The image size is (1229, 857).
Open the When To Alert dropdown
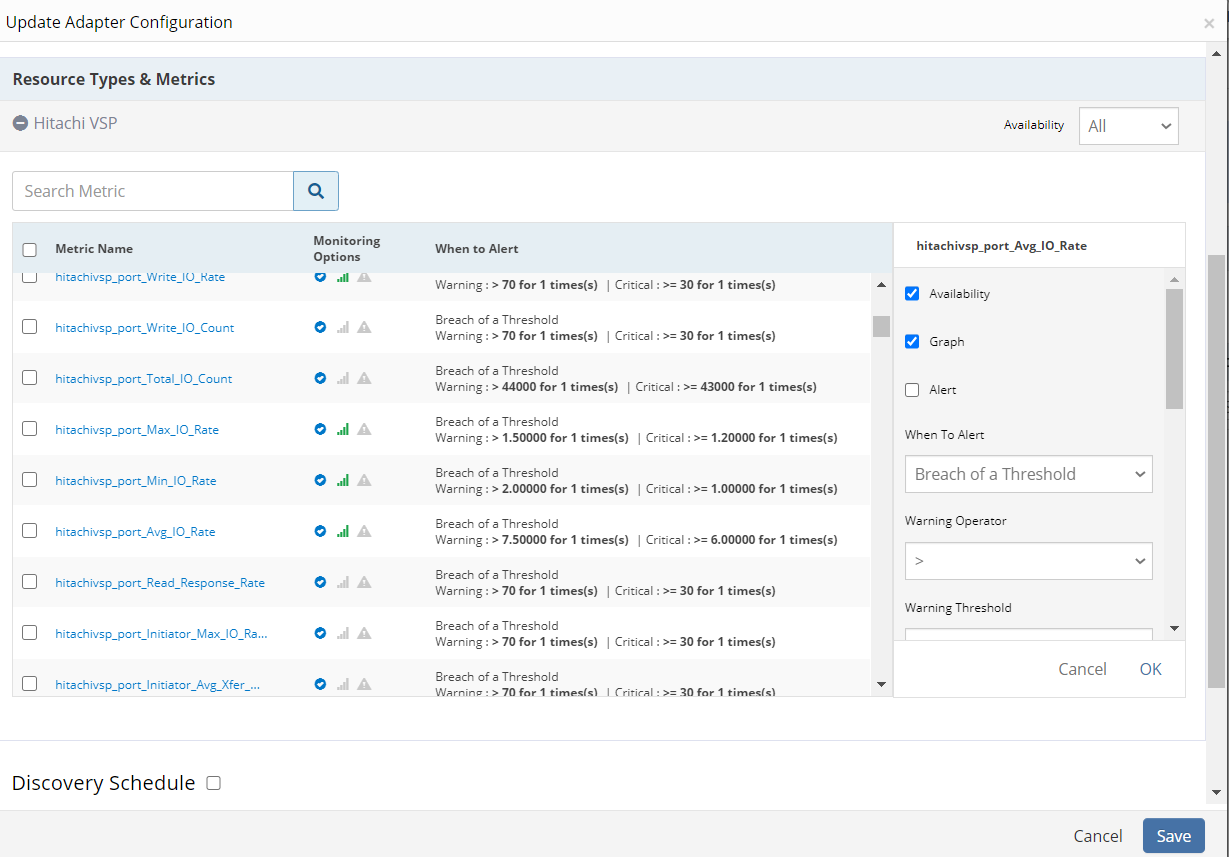point(1028,474)
